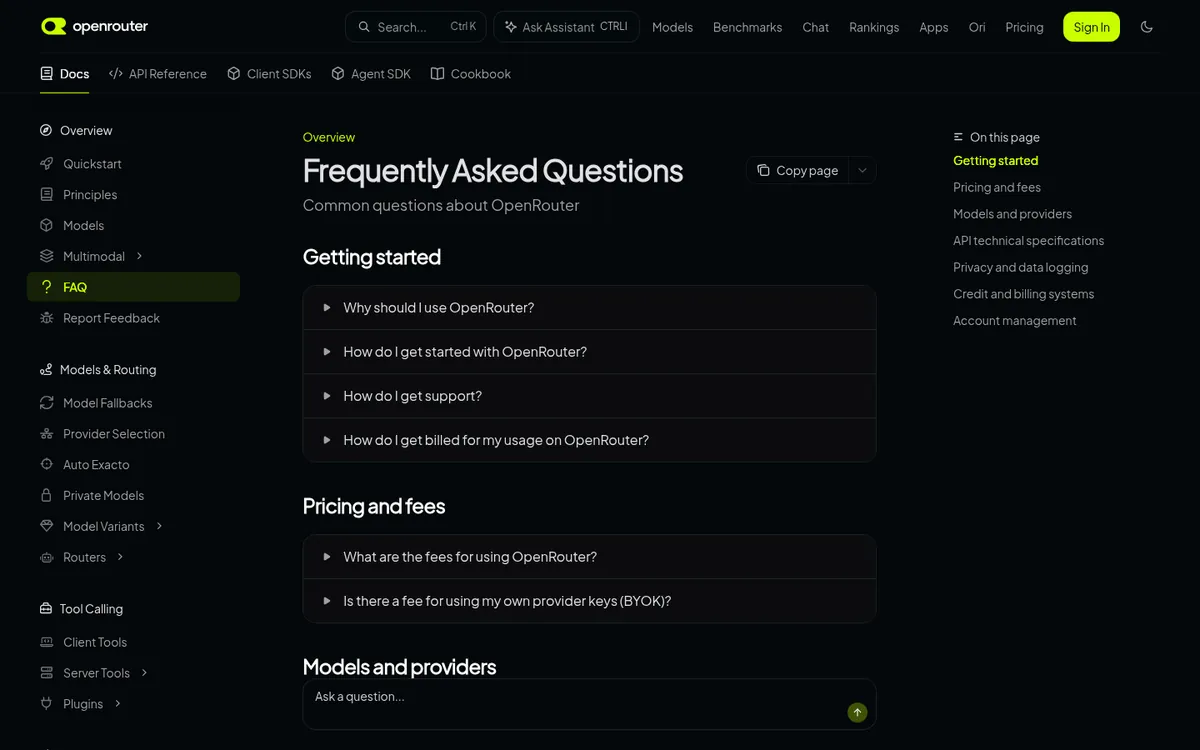Click the Plugins plug icon
Image resolution: width=1200 pixels, height=750 pixels.
pos(46,703)
